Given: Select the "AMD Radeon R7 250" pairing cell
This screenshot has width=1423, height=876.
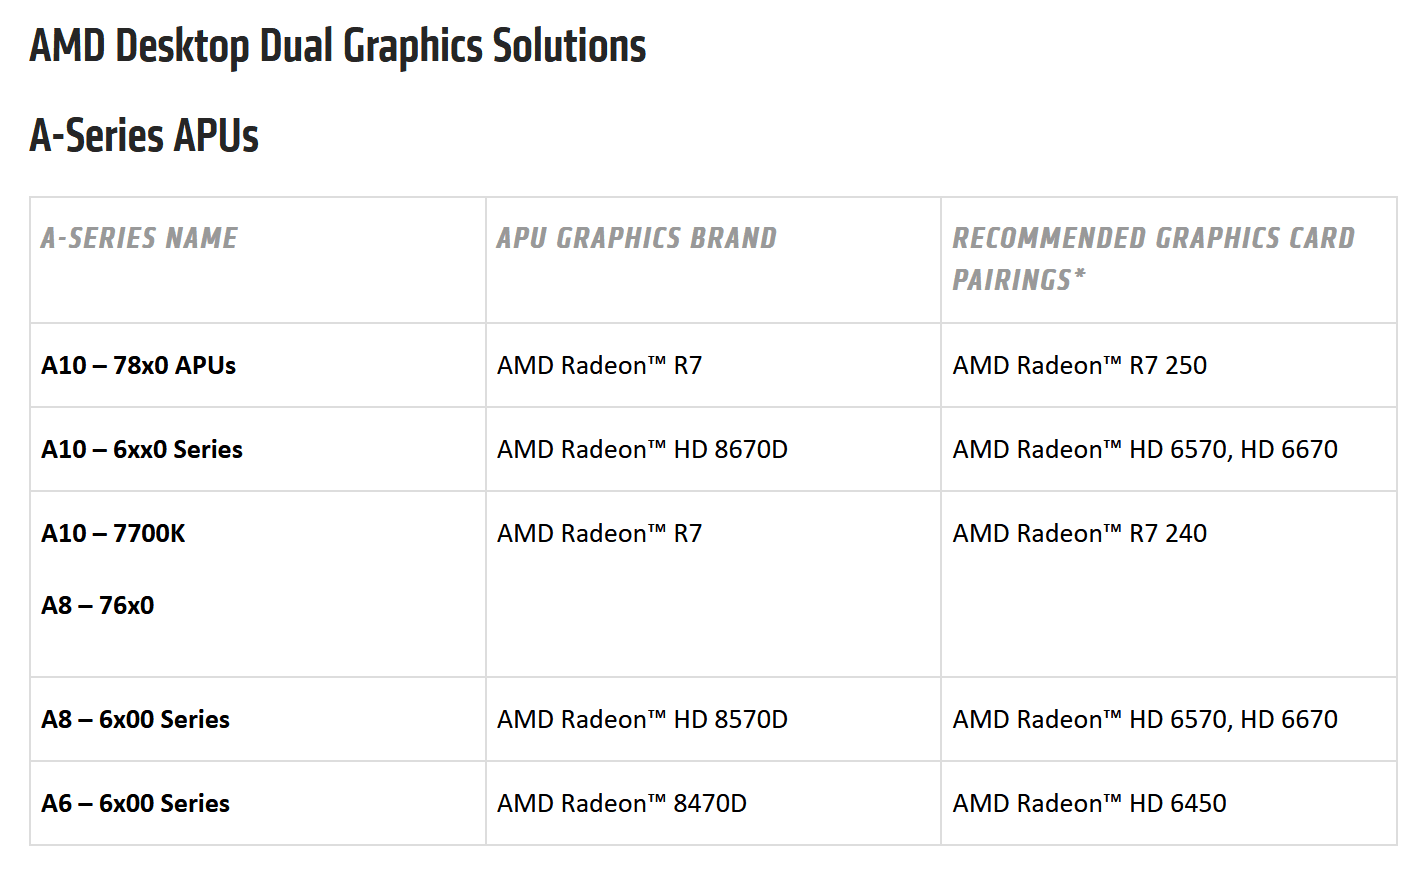Looking at the screenshot, I should (x=1079, y=365).
